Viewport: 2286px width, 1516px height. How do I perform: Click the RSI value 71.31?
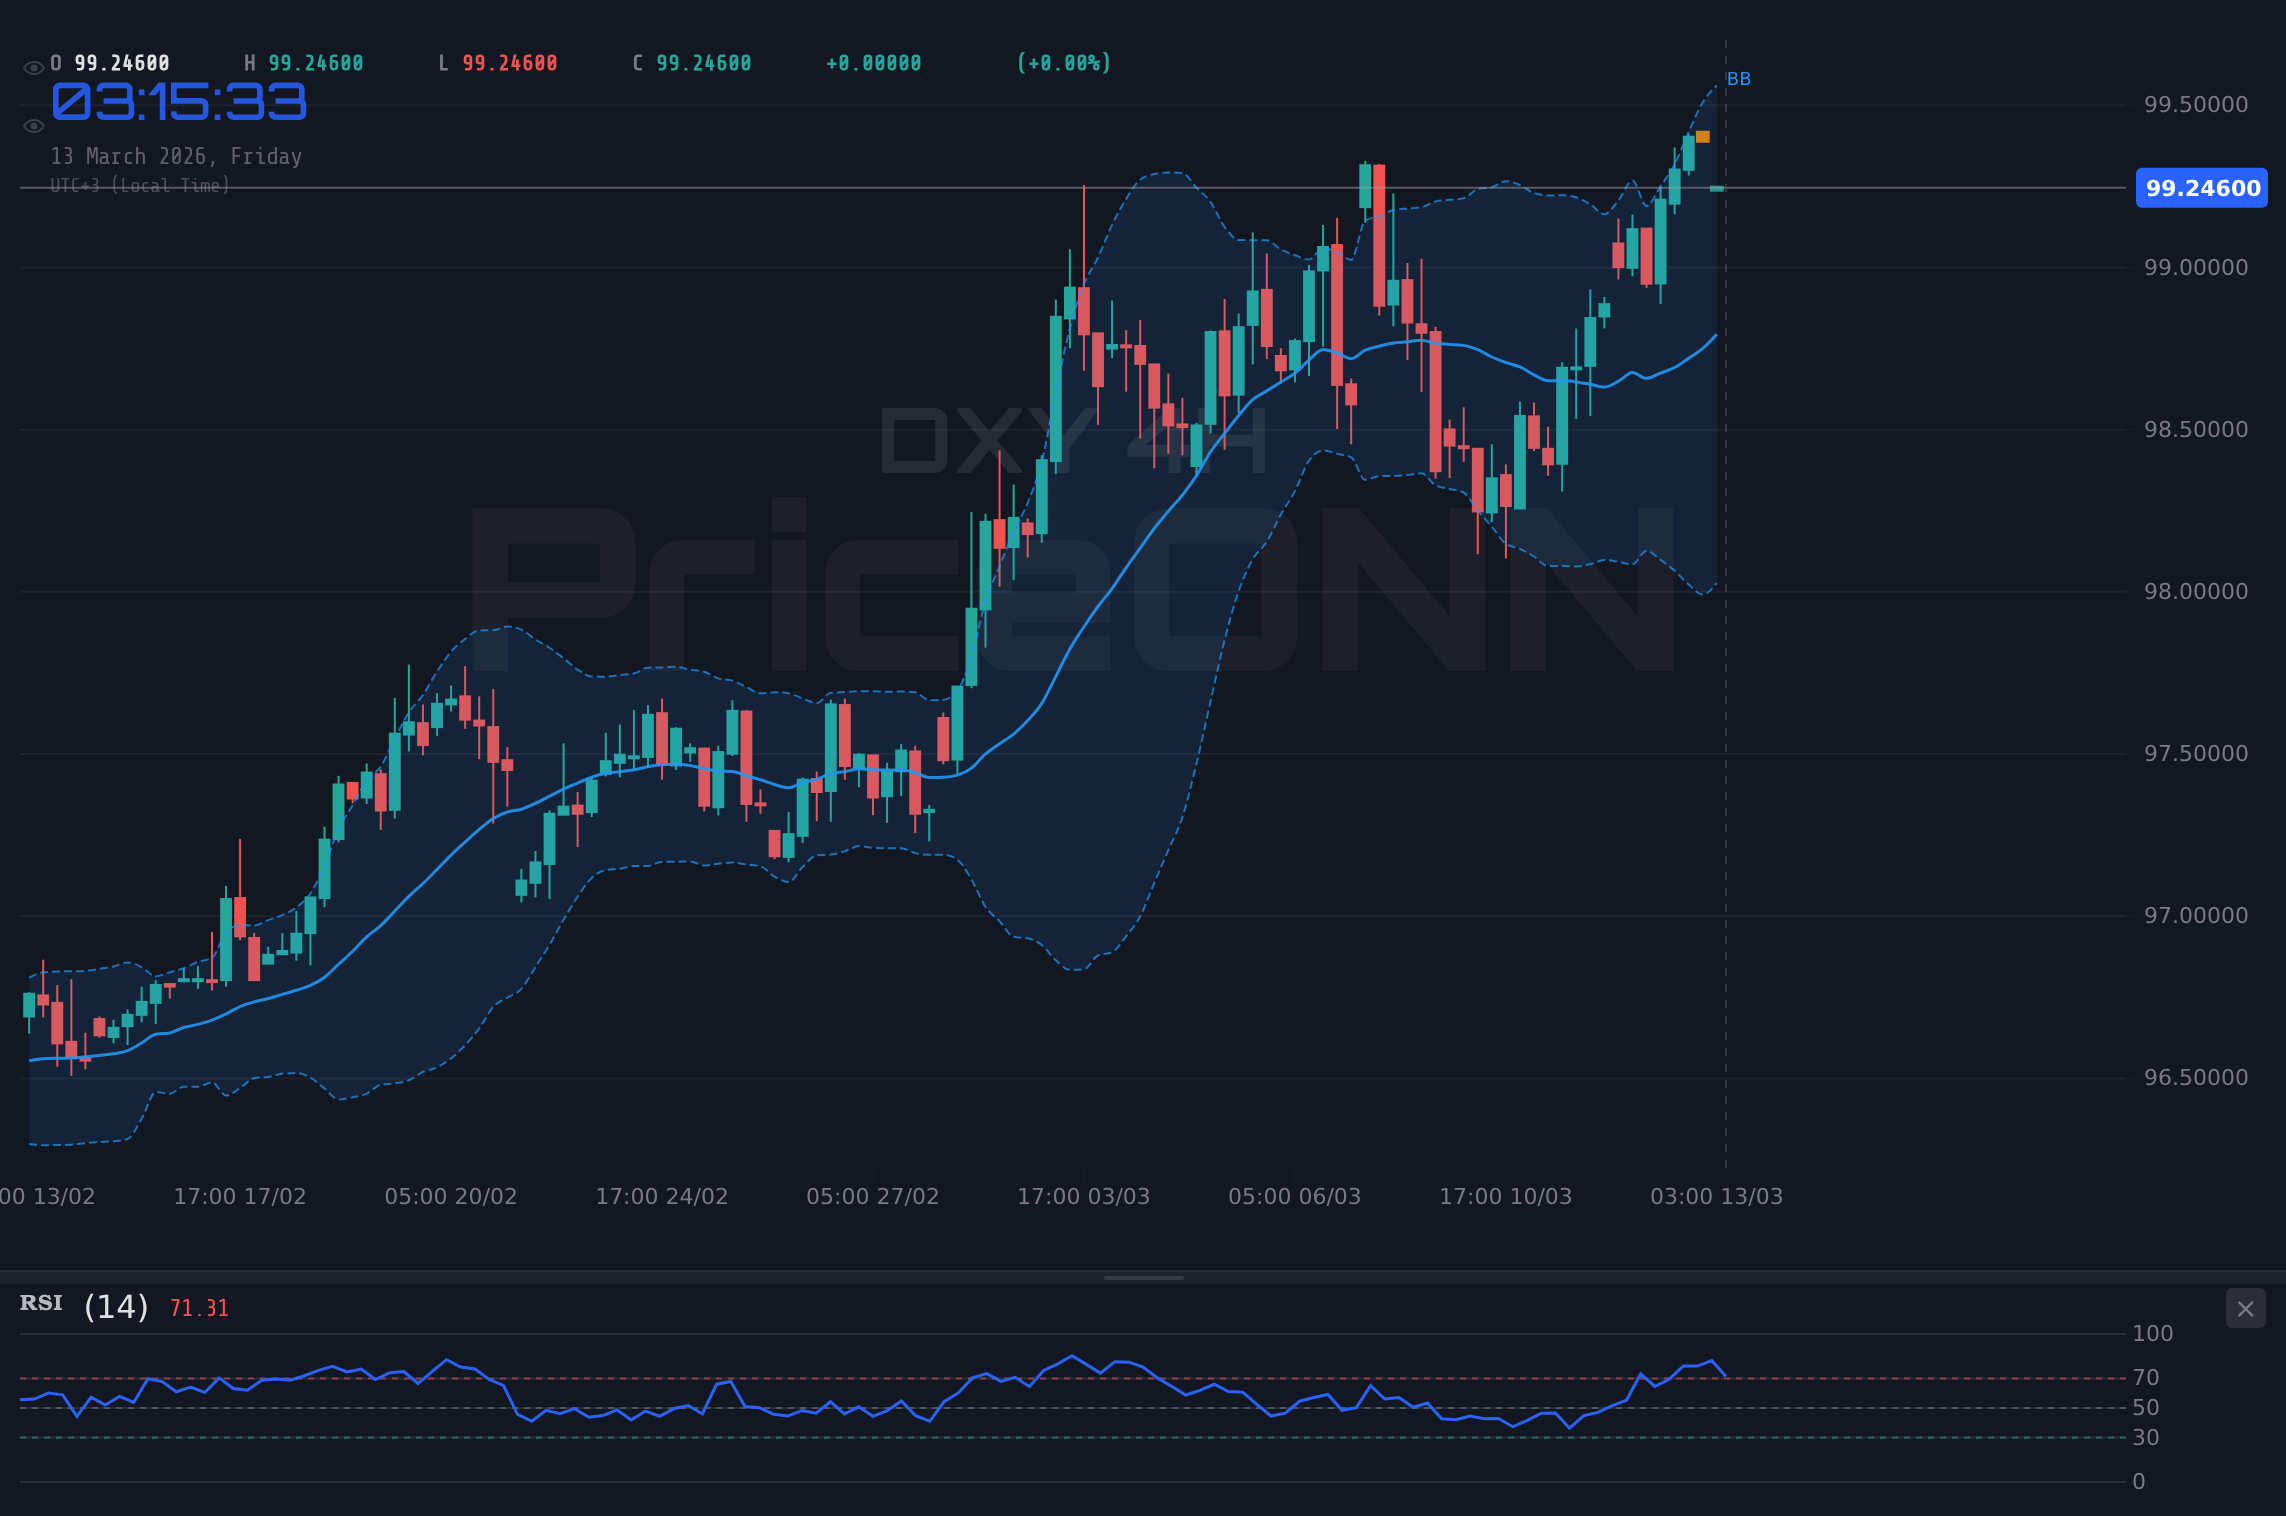[199, 1308]
